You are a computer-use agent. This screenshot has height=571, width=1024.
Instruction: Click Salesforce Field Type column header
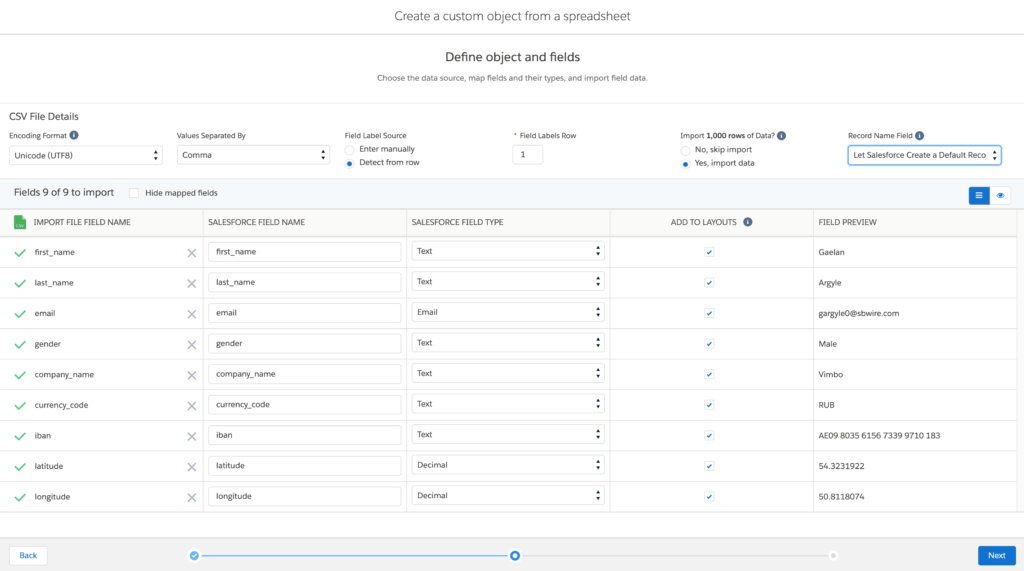point(457,222)
